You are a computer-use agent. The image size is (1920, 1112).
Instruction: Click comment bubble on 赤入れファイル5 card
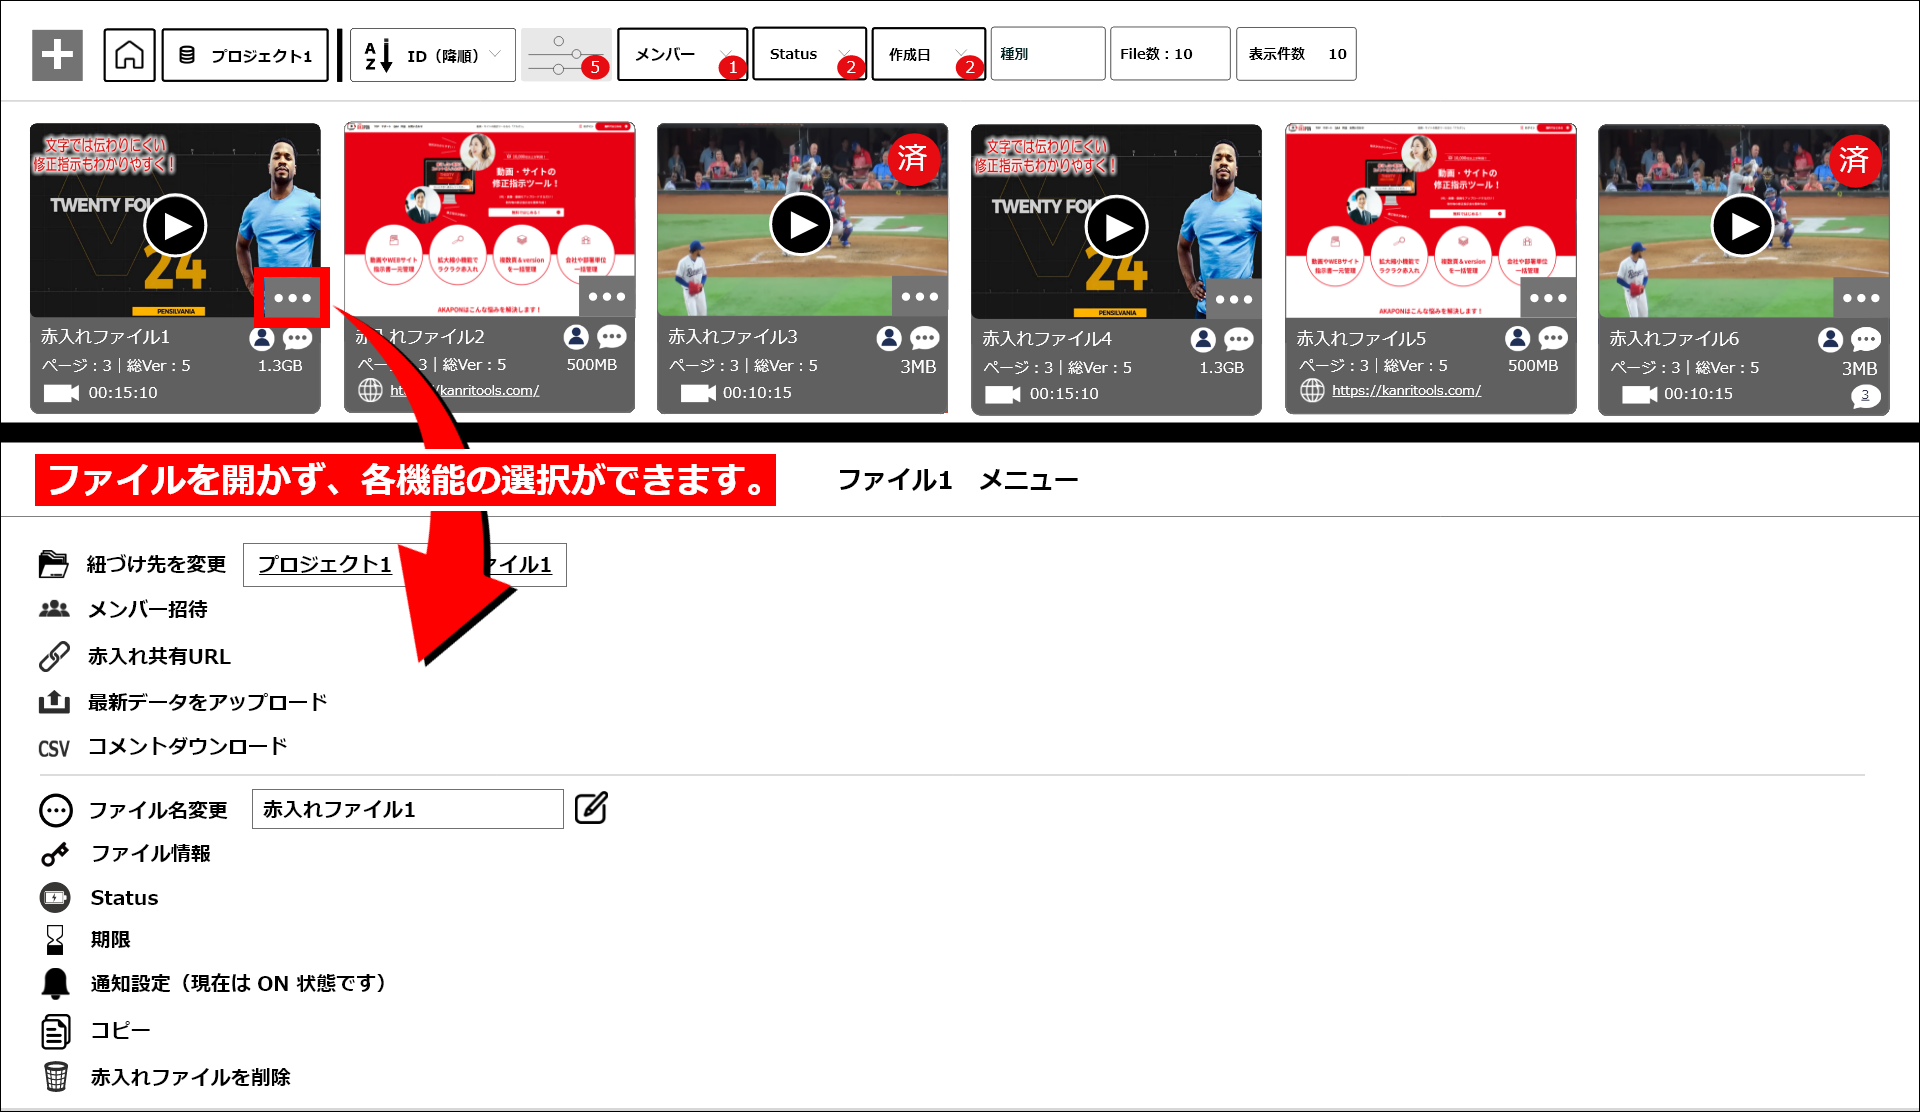tap(1553, 338)
